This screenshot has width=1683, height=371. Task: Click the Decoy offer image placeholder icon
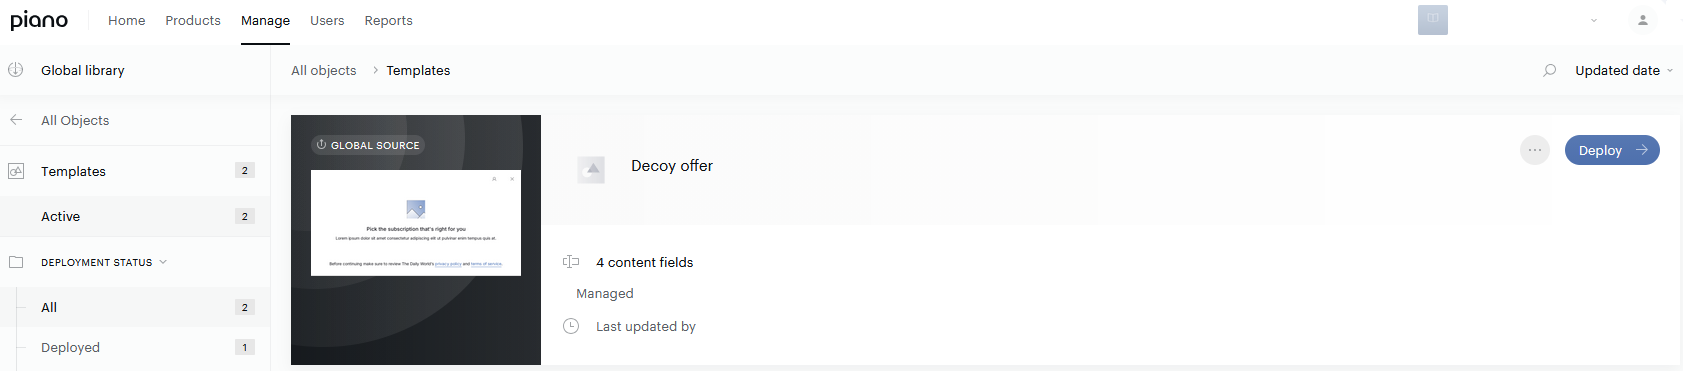click(591, 169)
